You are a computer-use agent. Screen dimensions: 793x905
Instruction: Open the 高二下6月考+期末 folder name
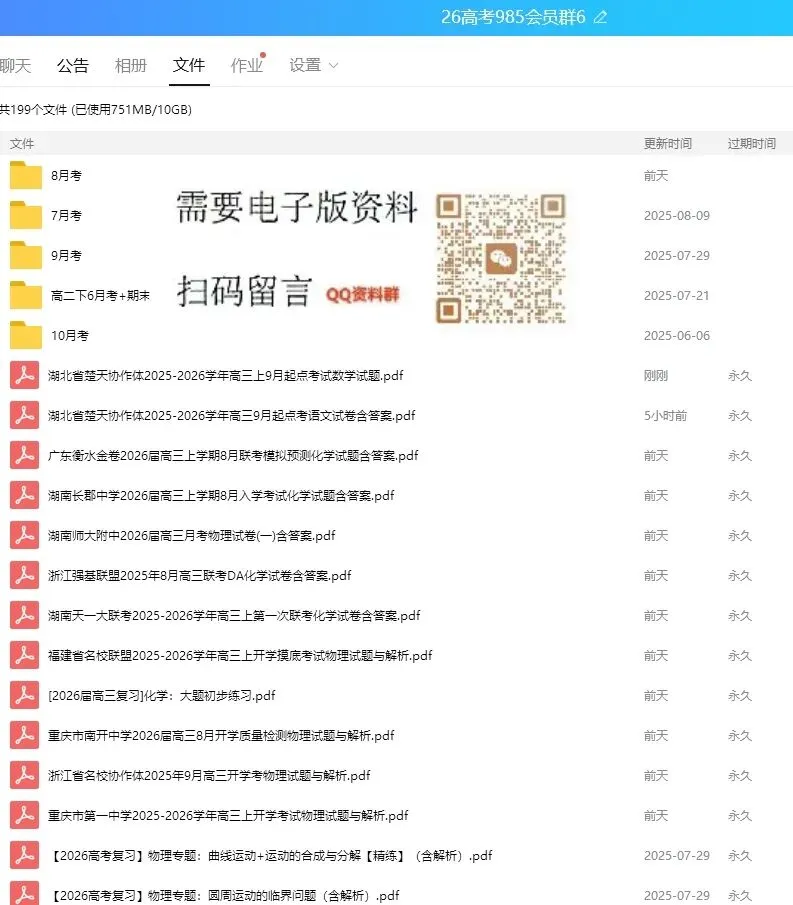pos(100,296)
